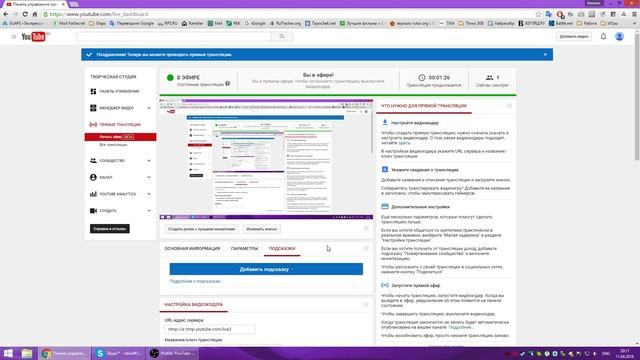
Task: Click the Изменить значок button
Action: coord(261,229)
